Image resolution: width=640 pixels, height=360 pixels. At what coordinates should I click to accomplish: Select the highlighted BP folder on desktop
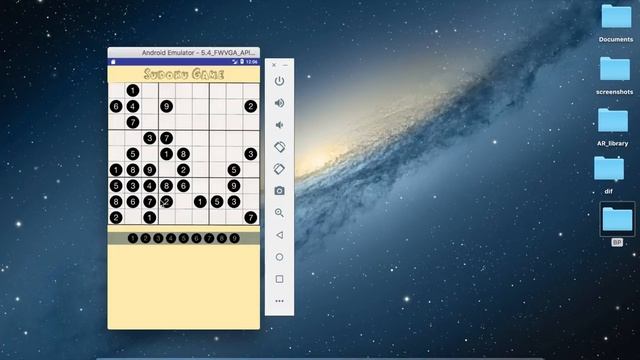tap(617, 219)
